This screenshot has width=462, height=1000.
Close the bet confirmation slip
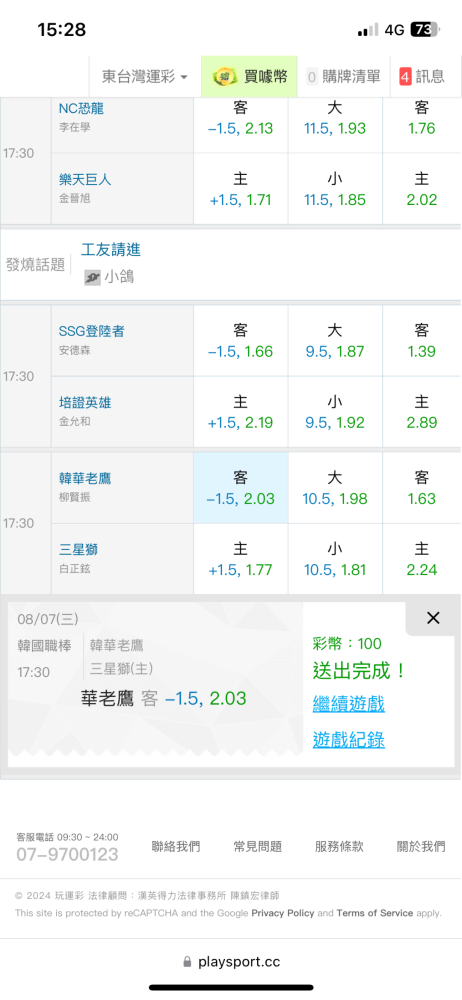coord(433,618)
